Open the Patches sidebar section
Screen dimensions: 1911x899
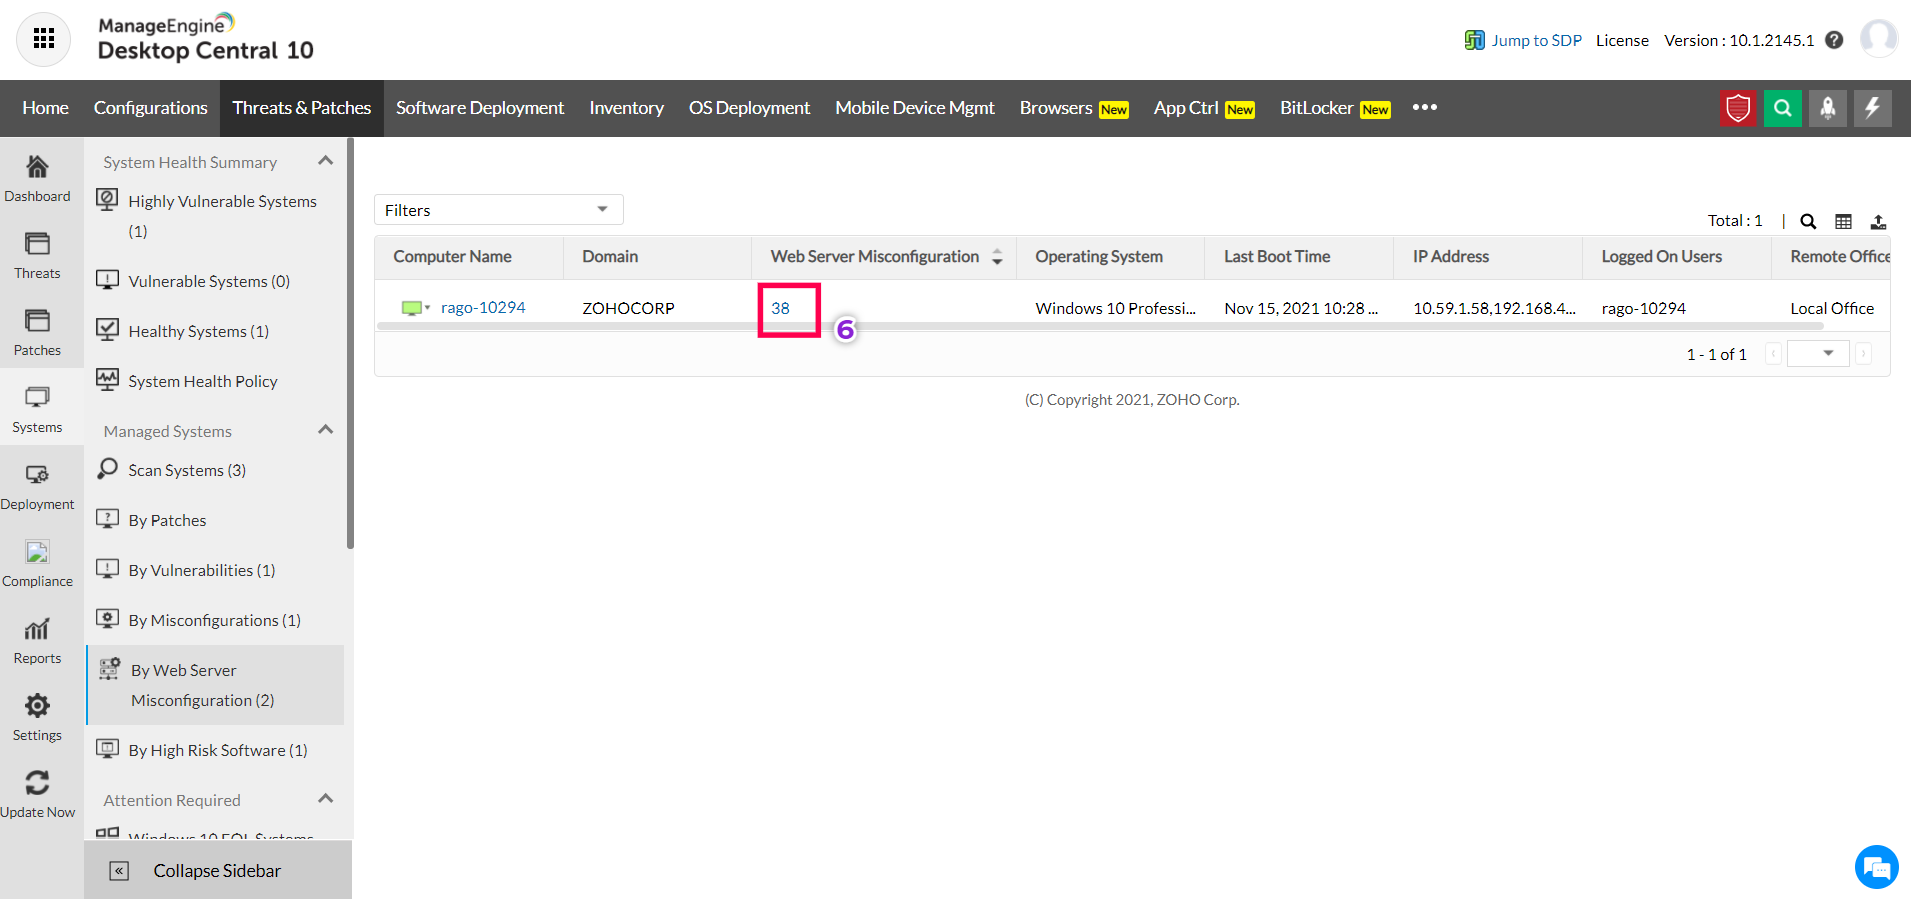pos(37,333)
